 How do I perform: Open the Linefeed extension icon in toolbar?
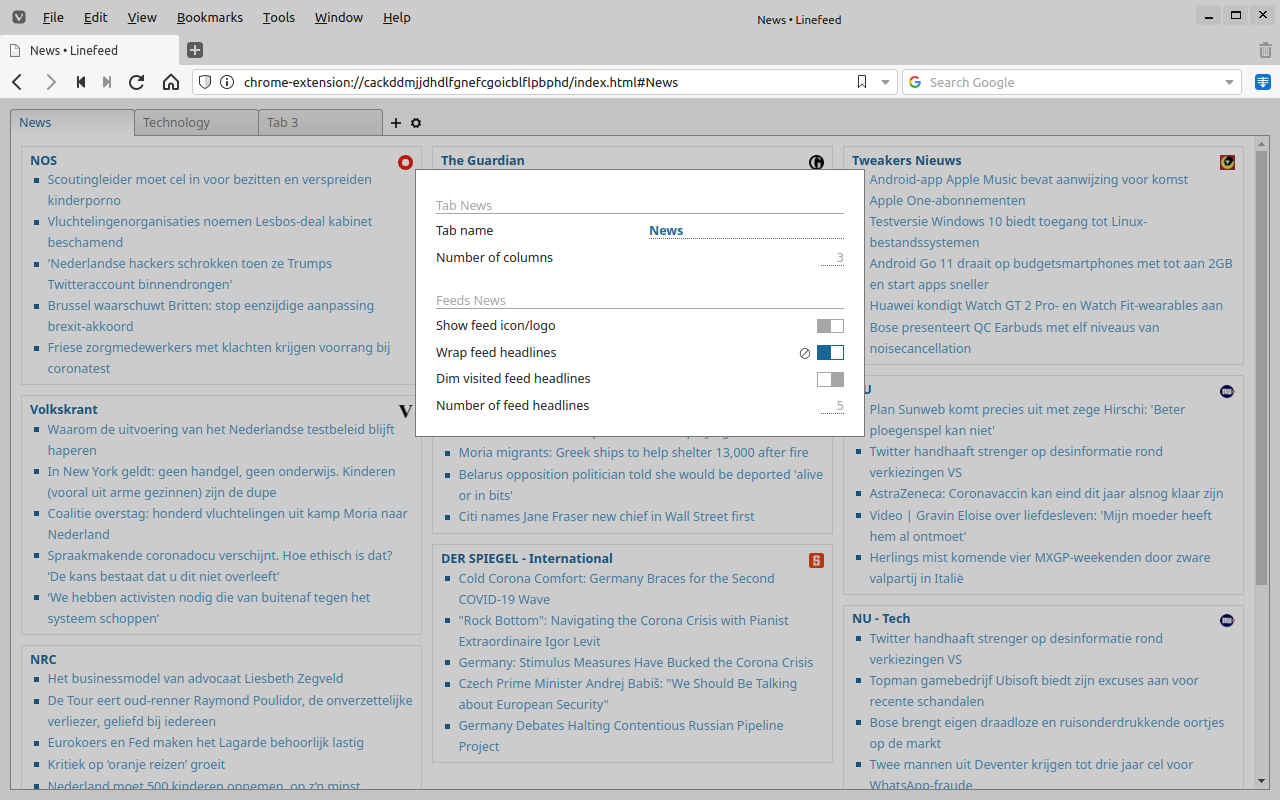1263,82
